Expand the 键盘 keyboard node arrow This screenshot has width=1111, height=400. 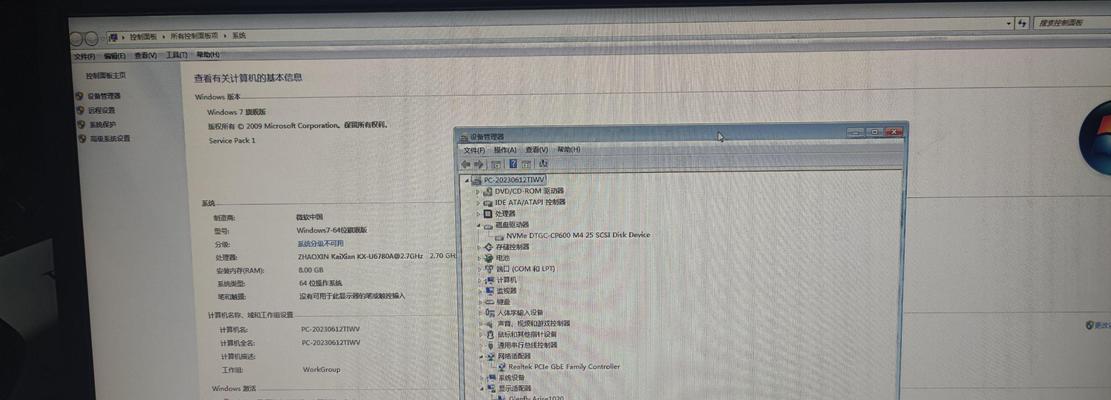pos(480,302)
